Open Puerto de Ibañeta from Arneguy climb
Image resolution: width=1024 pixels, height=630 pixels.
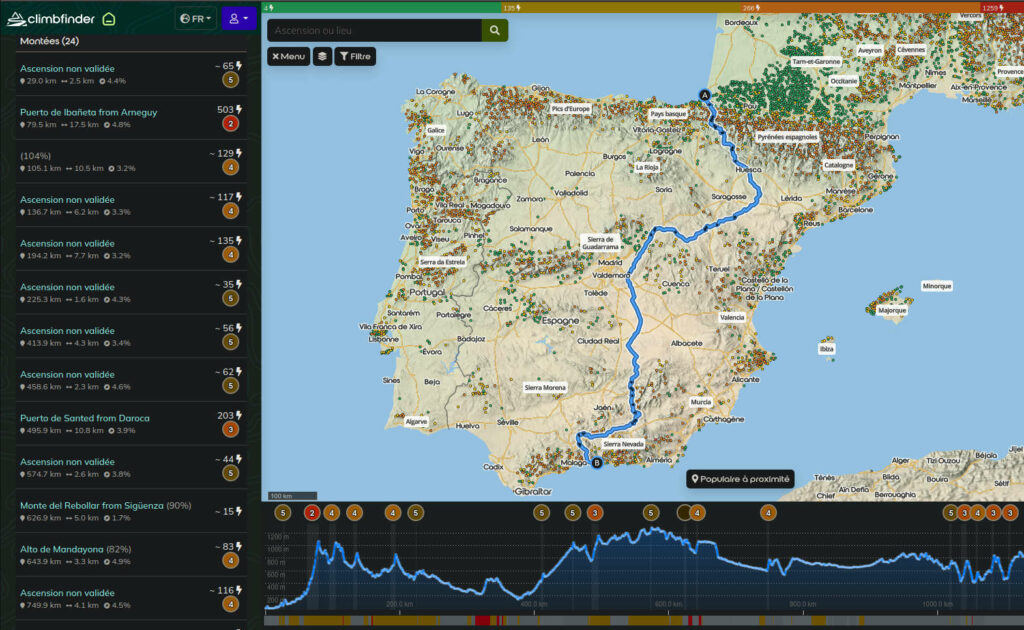88,112
